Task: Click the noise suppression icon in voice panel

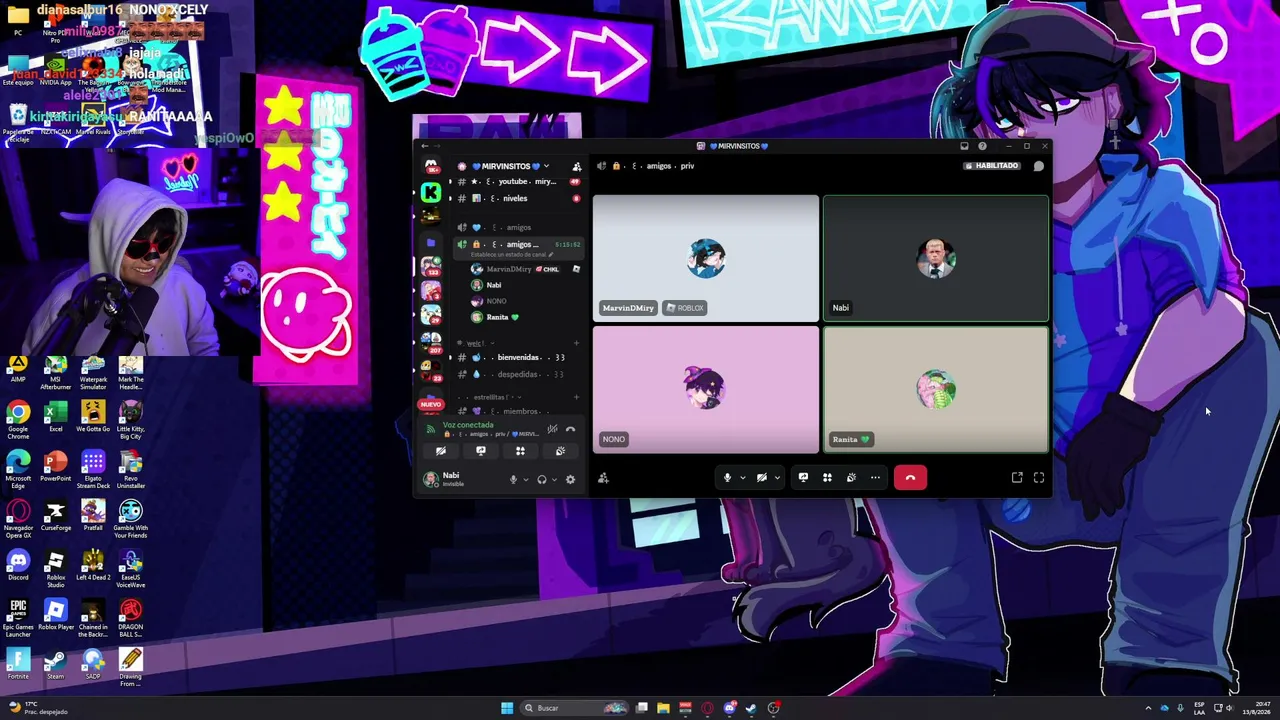Action: pos(552,429)
